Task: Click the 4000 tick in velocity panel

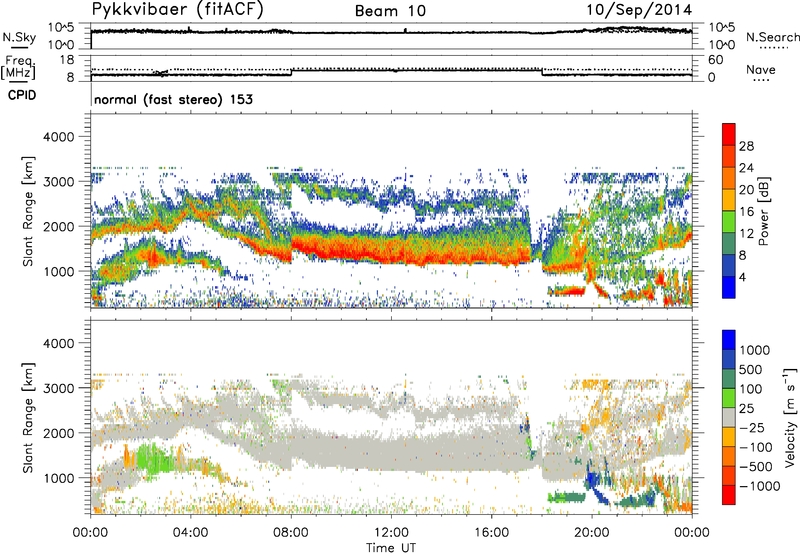Action: click(58, 343)
